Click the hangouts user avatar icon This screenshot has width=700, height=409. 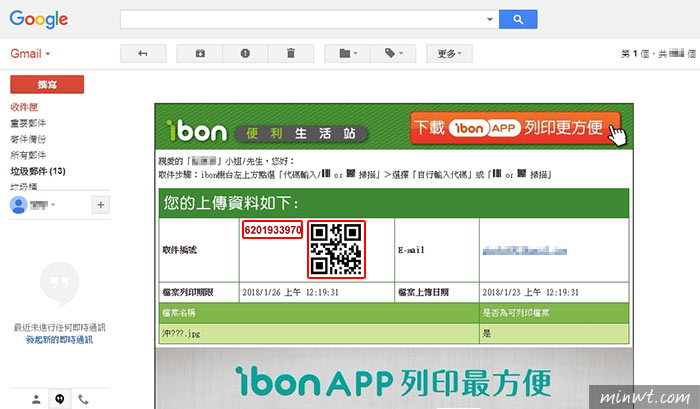pos(18,205)
